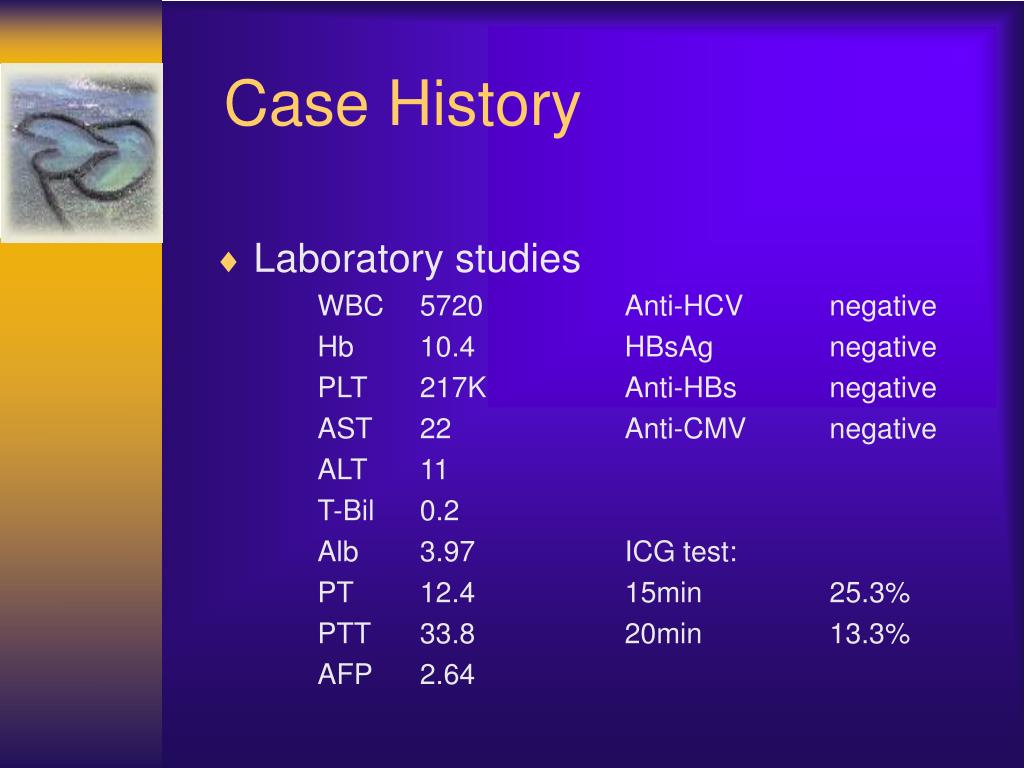
Task: Click the ICG result "13.3%"
Action: pyautogui.click(x=869, y=633)
